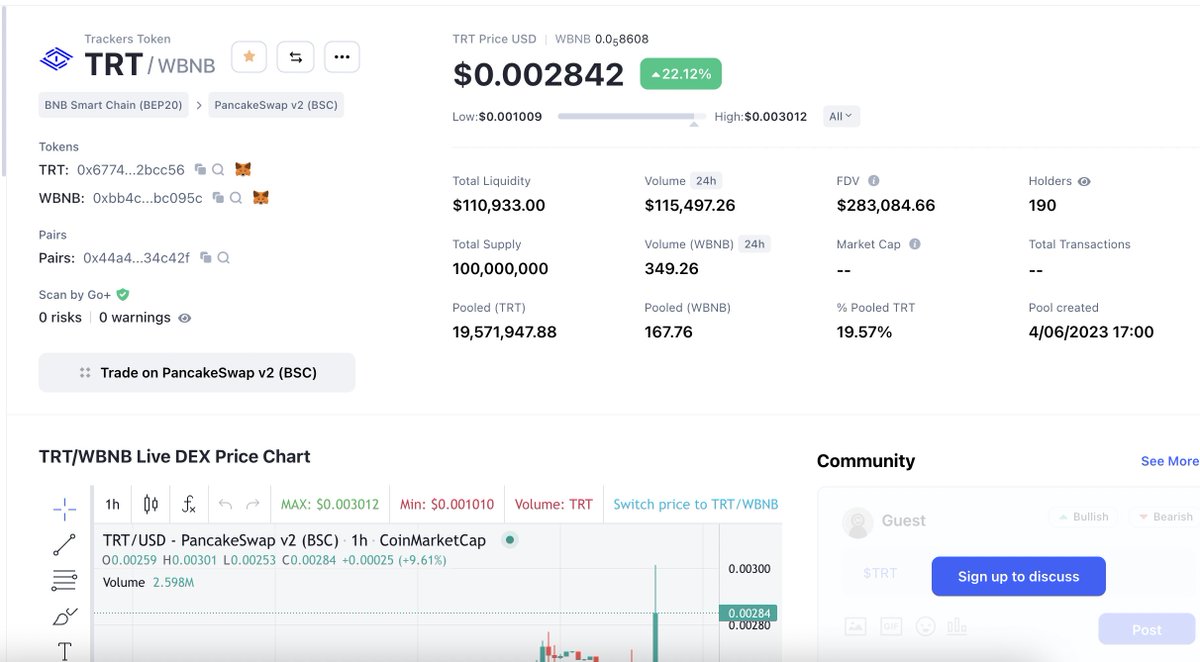The width and height of the screenshot is (1200, 662).
Task: Select the Fibonacci retracement lines tool
Action: [64, 580]
